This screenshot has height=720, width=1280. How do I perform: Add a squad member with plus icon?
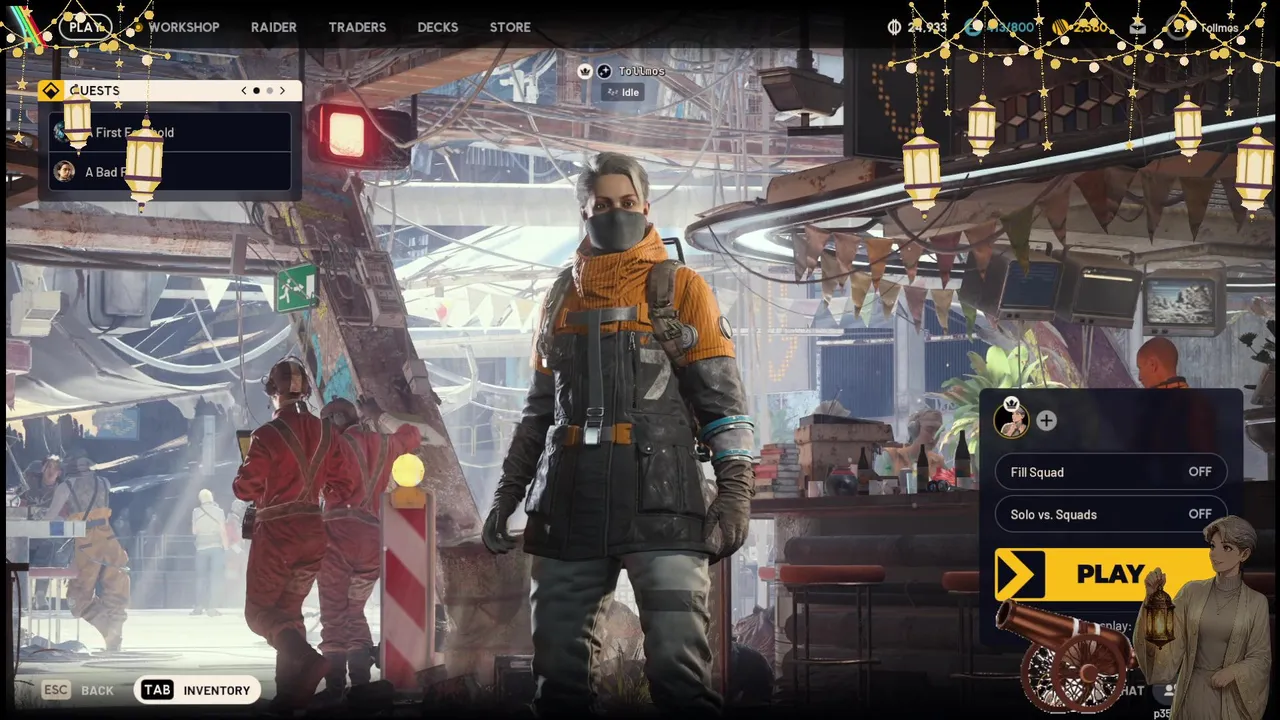click(x=1046, y=421)
